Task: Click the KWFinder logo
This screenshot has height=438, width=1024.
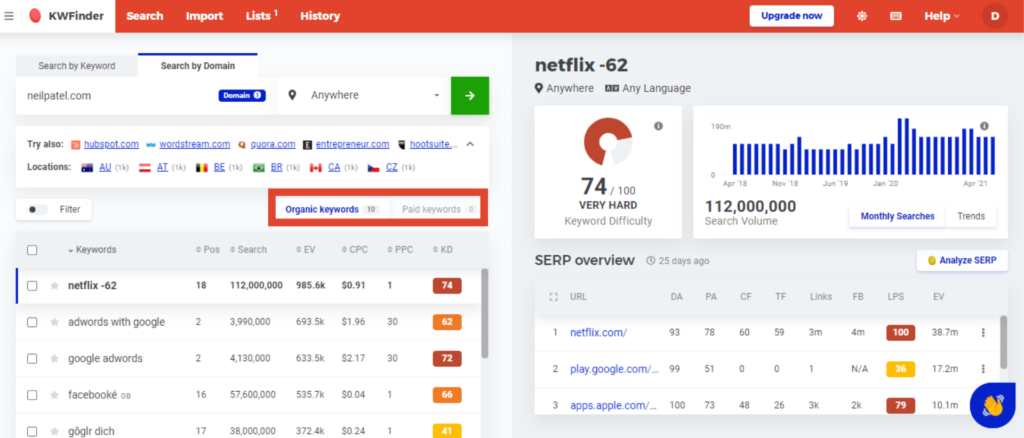Action: [x=67, y=16]
